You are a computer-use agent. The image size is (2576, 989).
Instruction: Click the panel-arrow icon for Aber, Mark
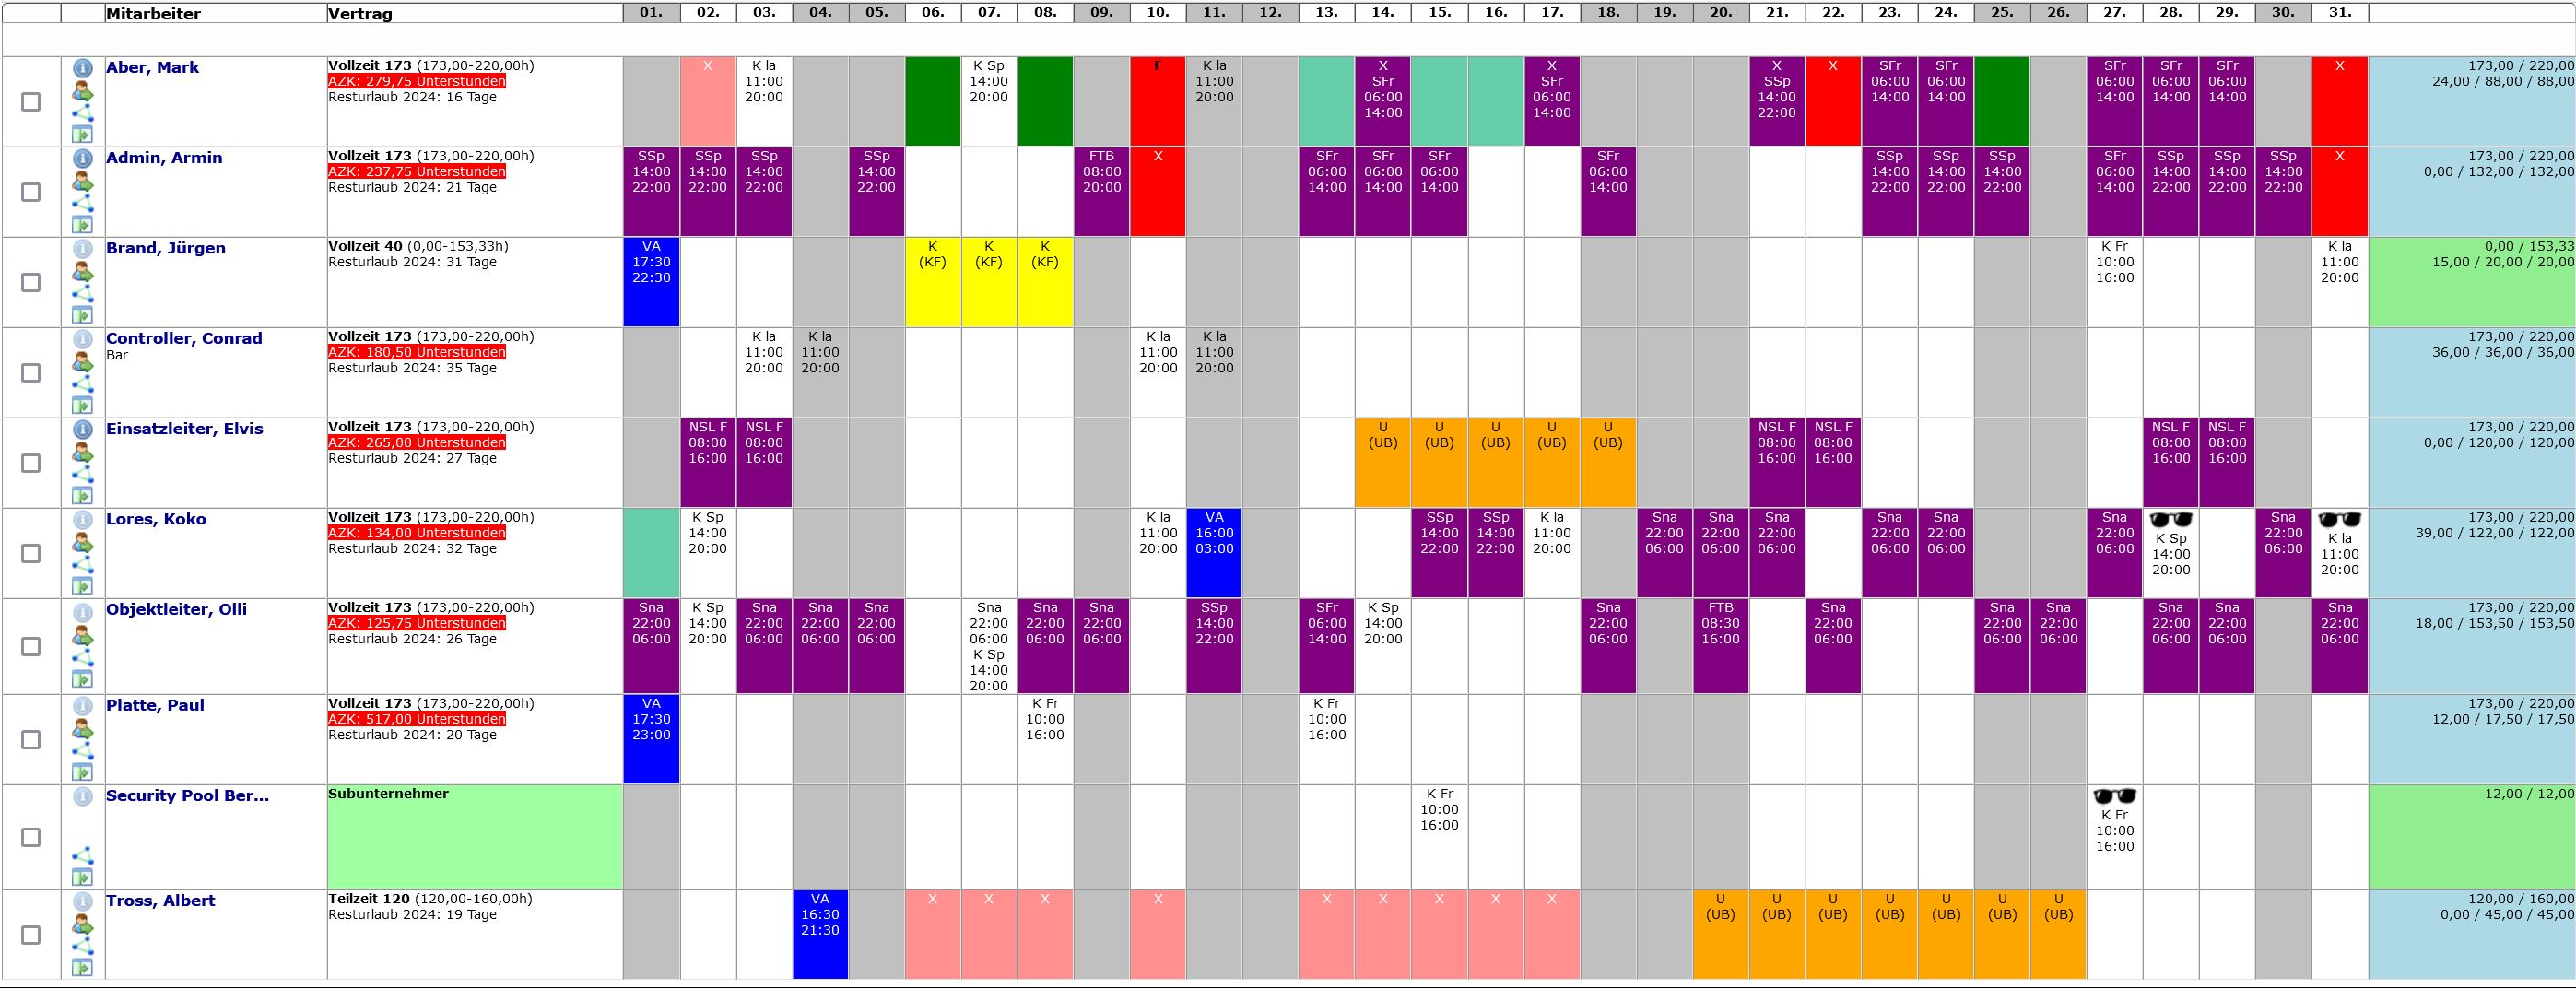pos(83,135)
